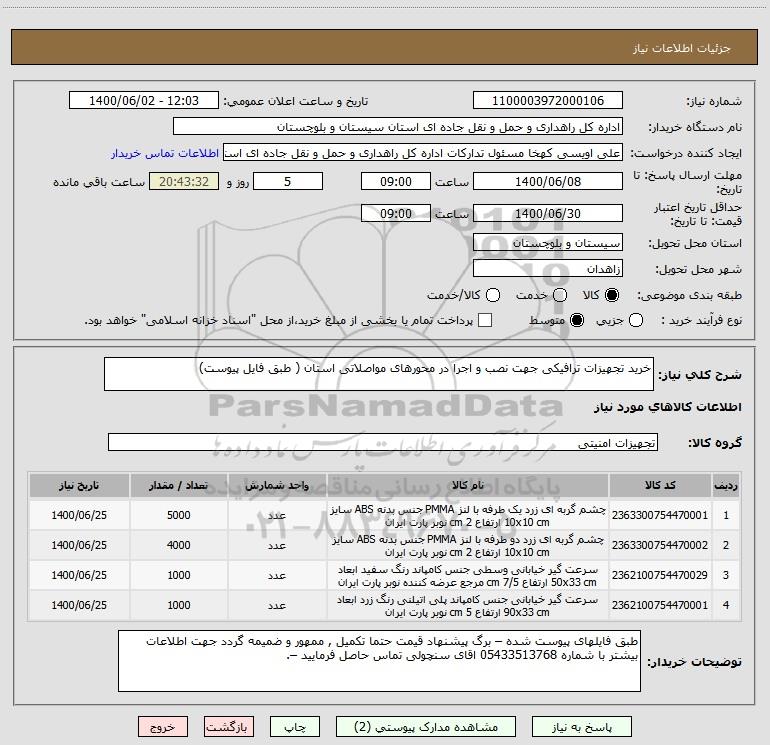Click the price validity date 1400/06/30
Screen dimensions: 770x745
coord(548,214)
